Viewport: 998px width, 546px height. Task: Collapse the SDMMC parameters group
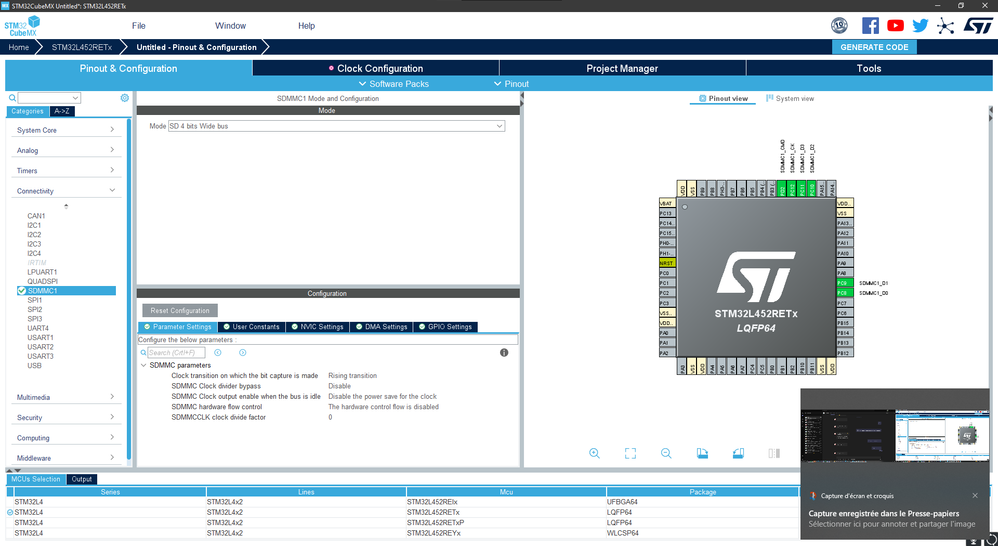click(143, 365)
